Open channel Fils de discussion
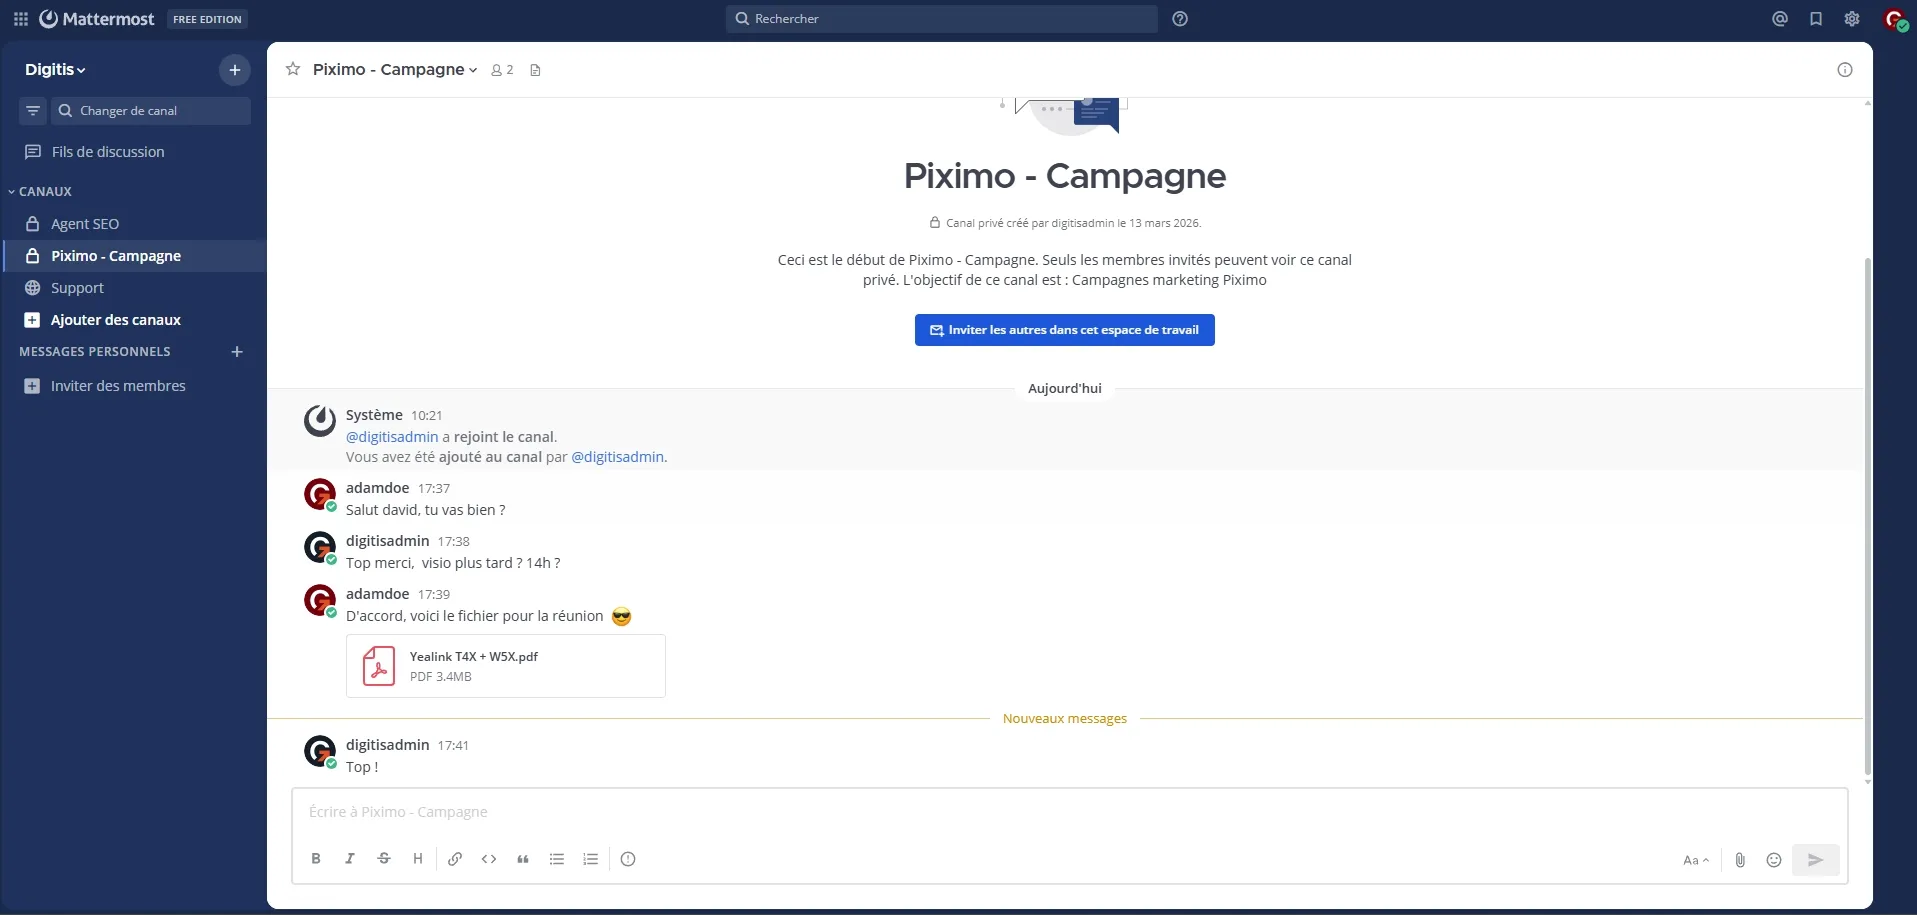Image resolution: width=1917 pixels, height=915 pixels. point(107,151)
